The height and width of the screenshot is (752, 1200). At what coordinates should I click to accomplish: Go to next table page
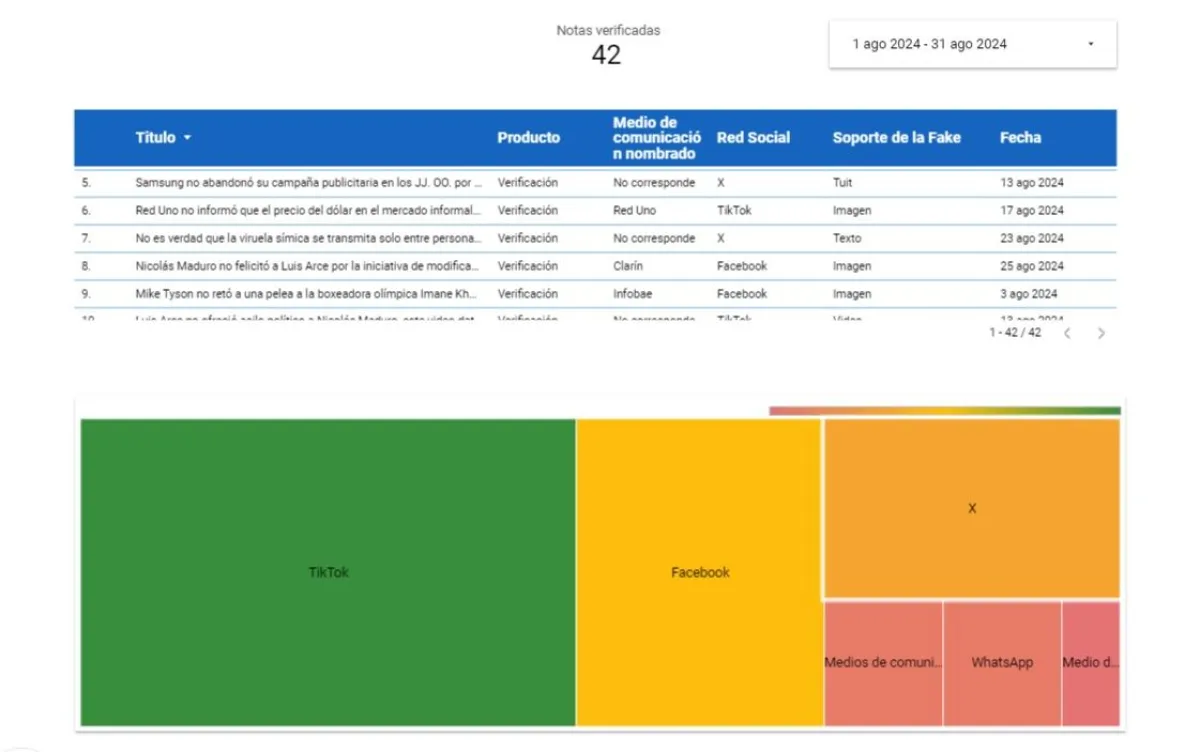pos(1101,333)
